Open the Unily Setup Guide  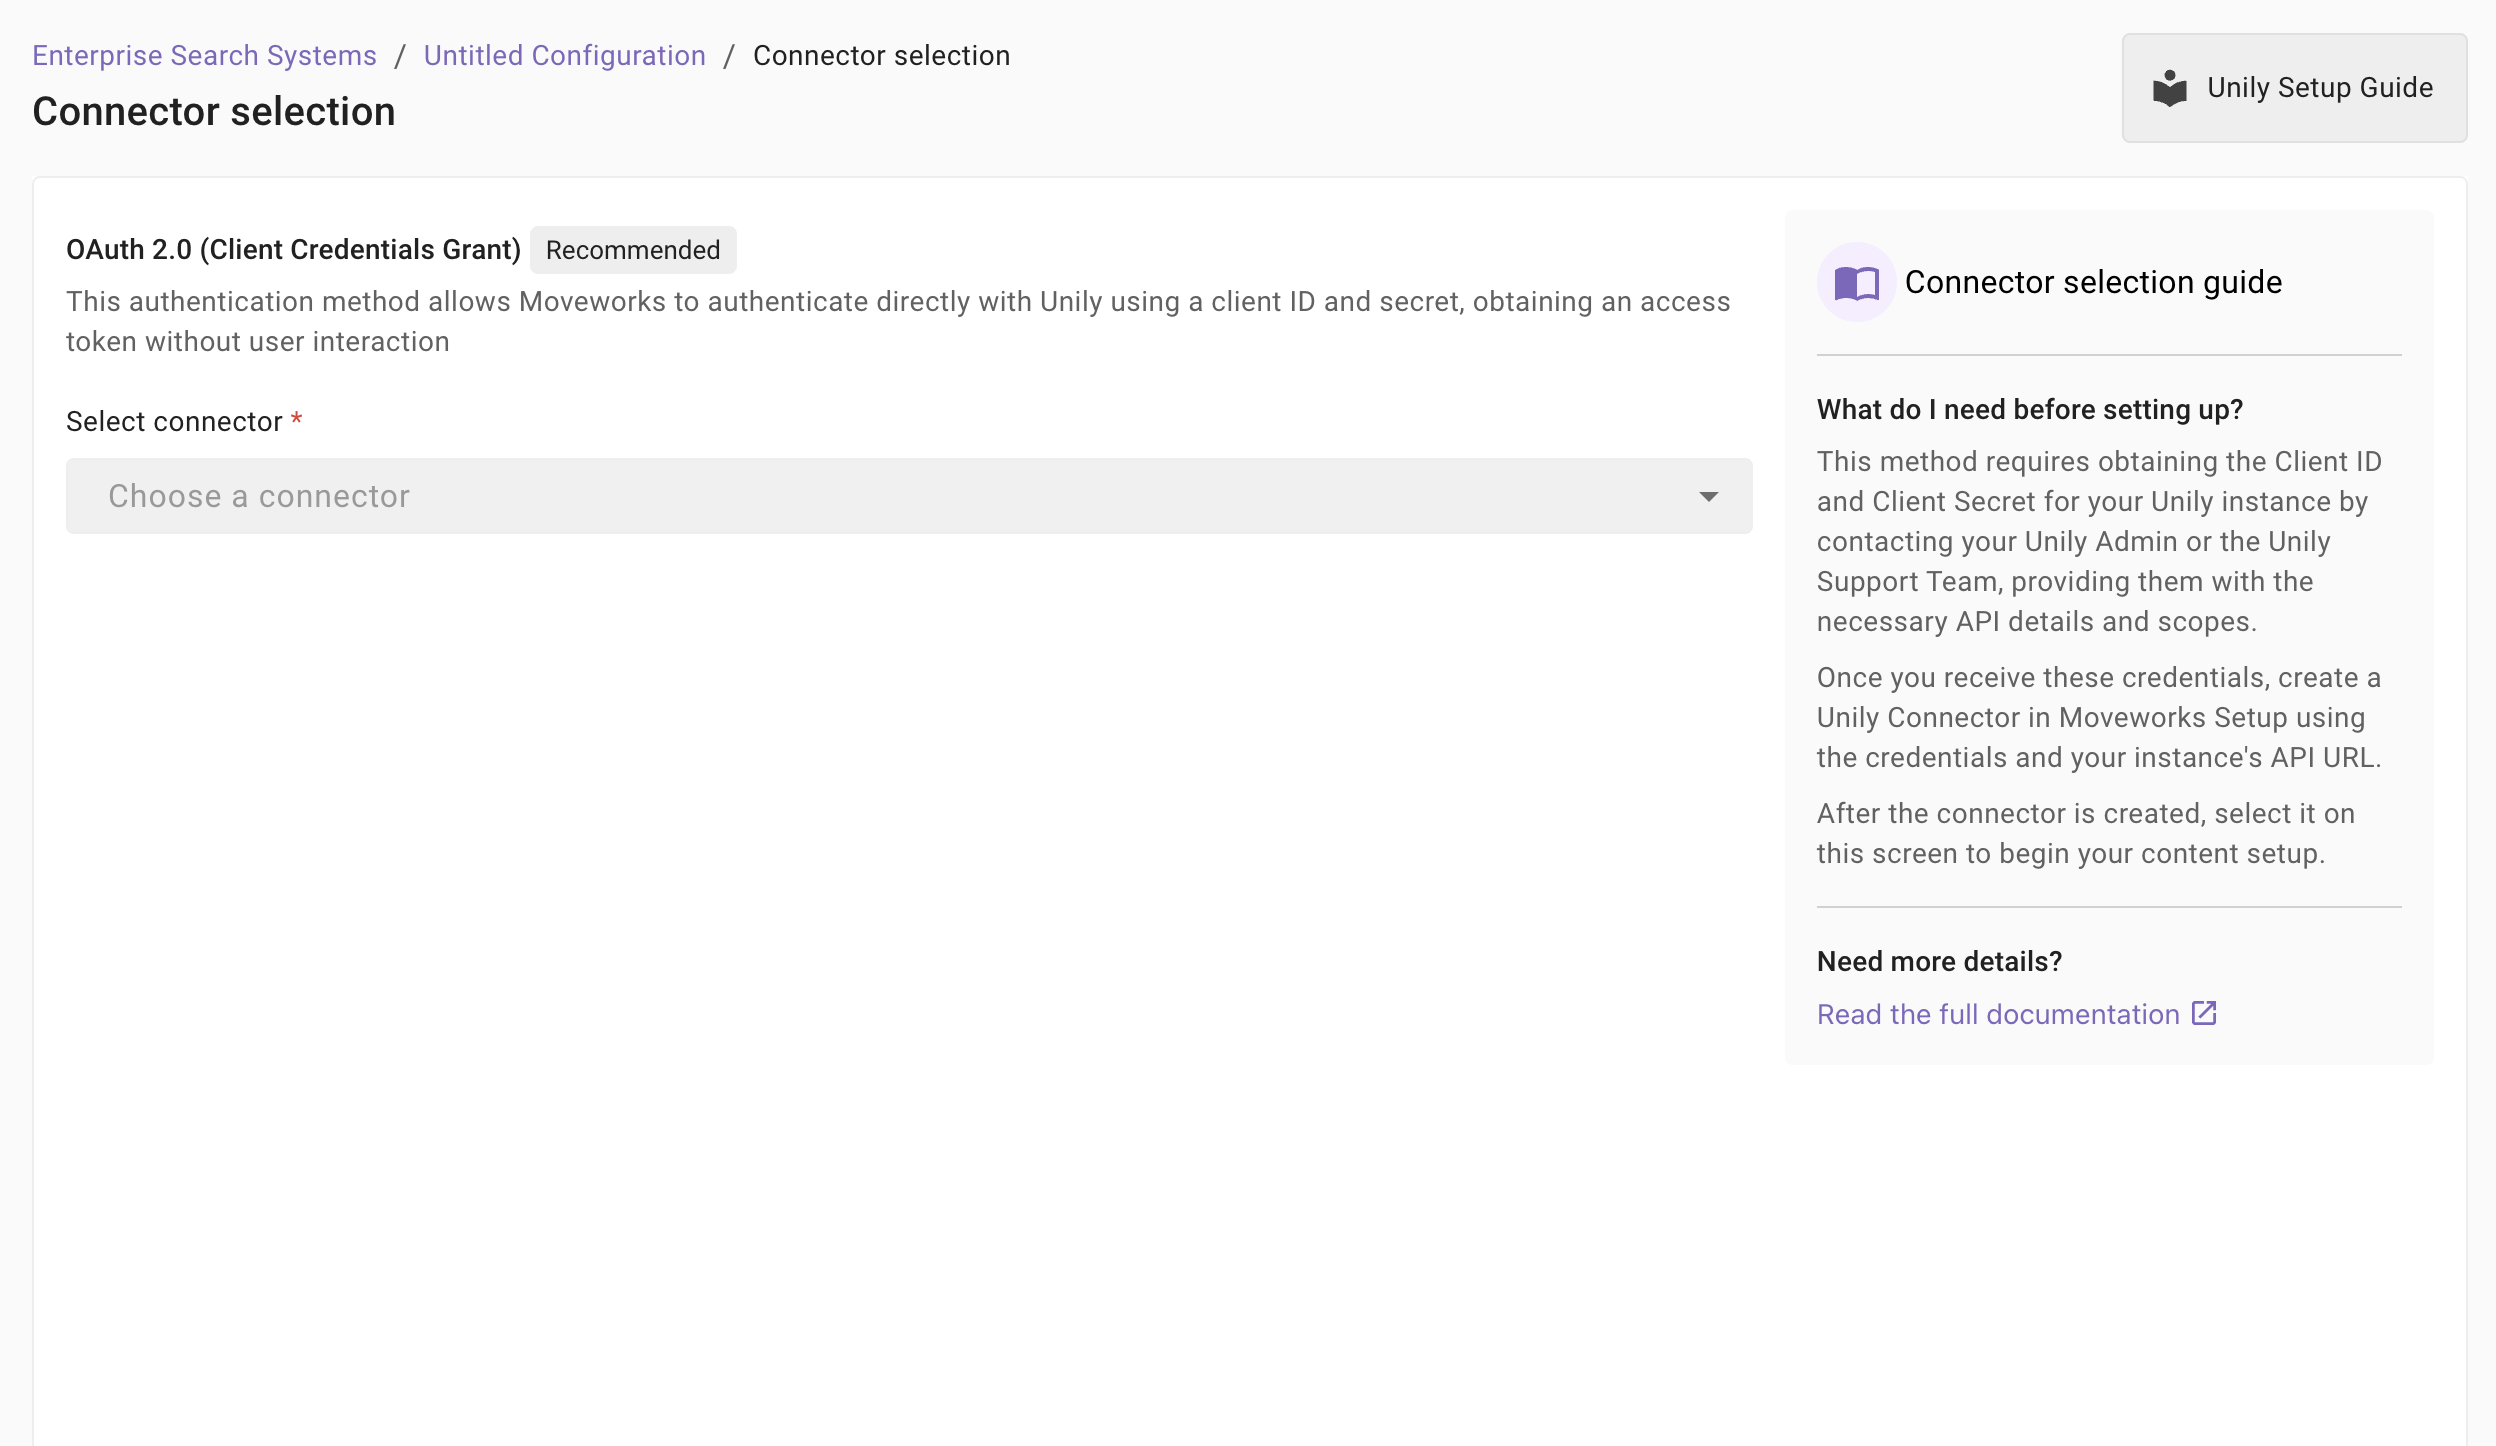(x=2294, y=88)
